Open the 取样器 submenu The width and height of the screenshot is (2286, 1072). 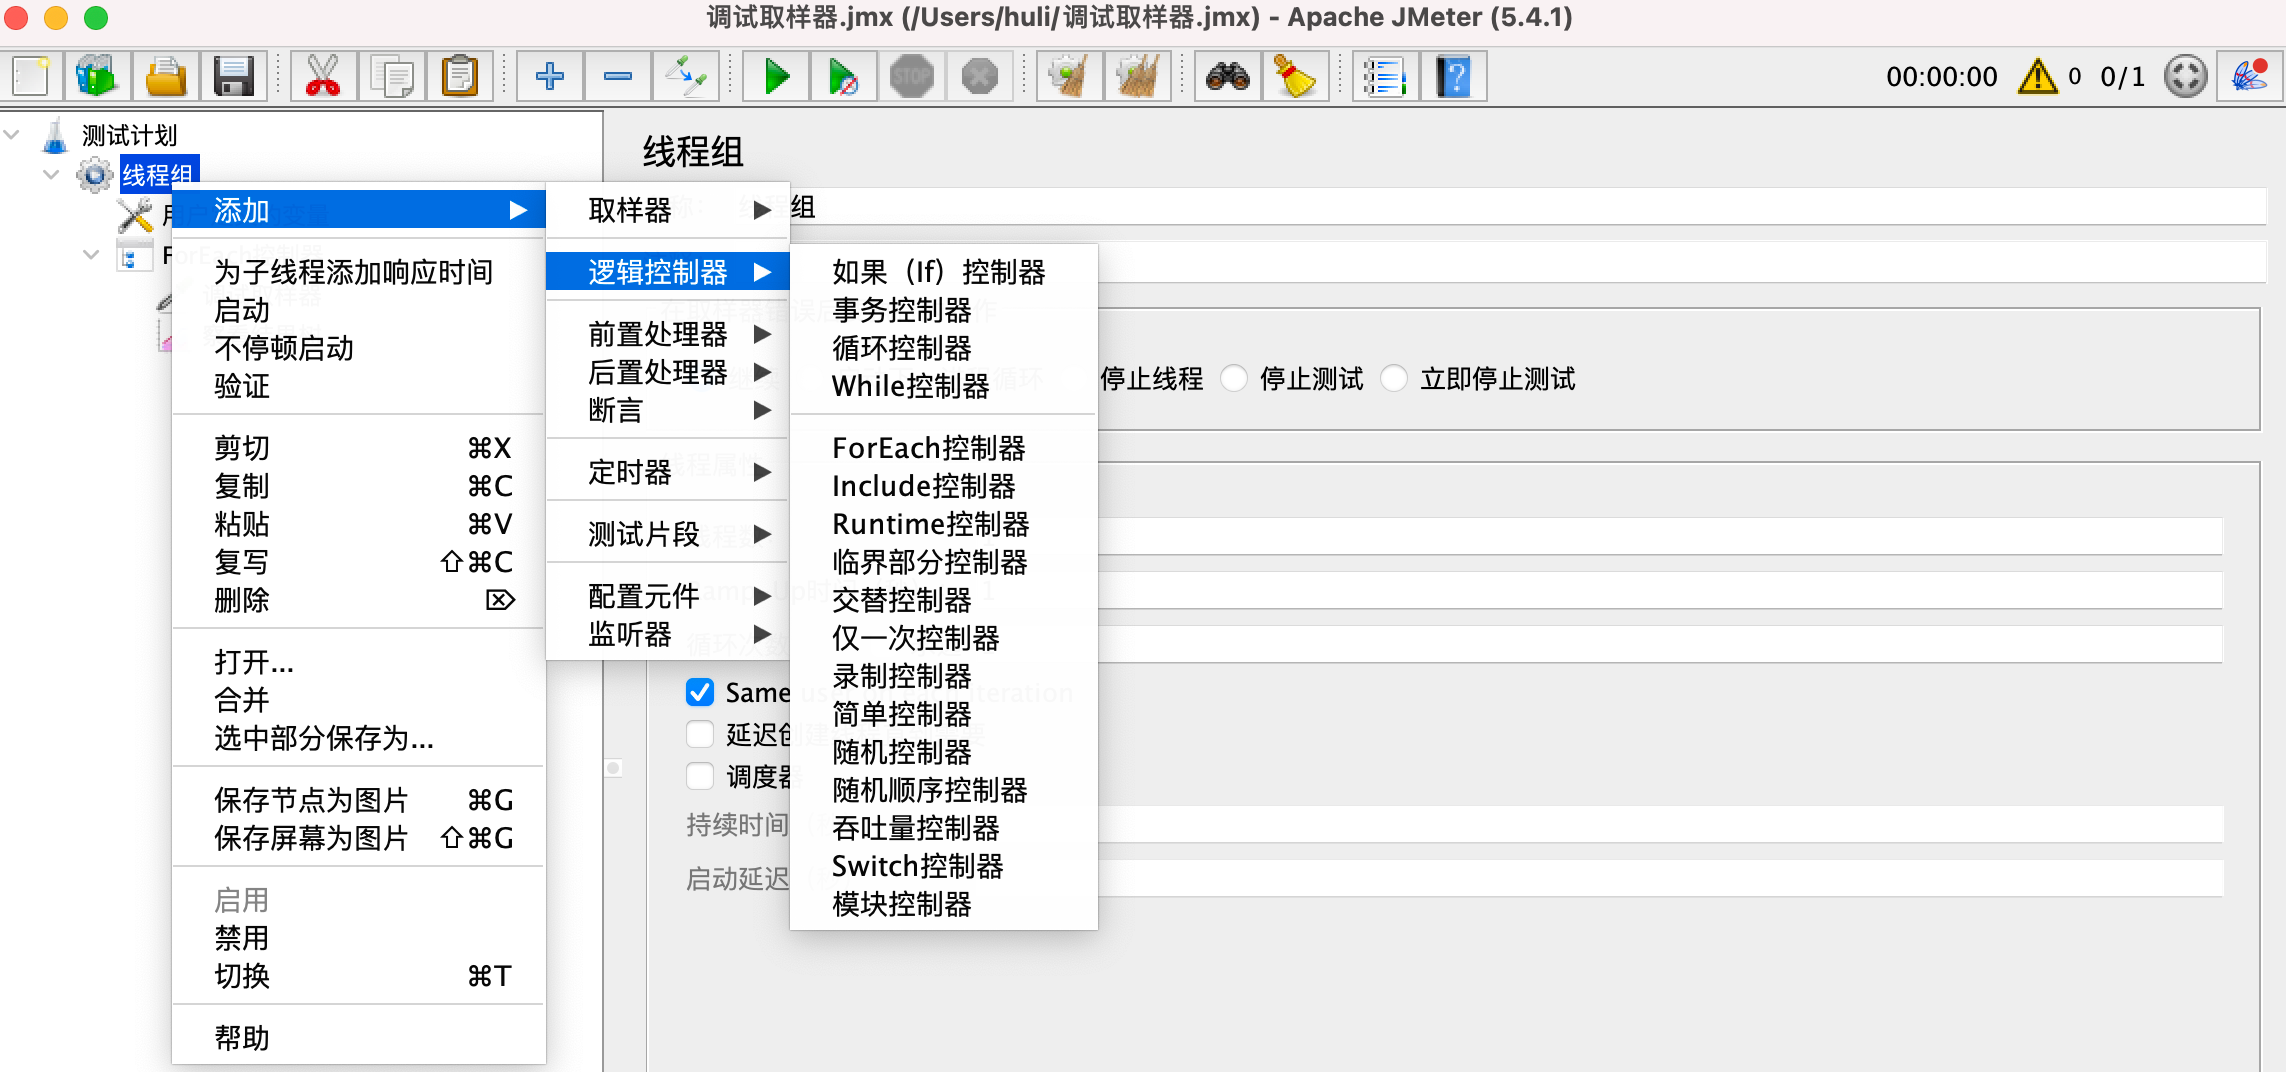point(668,210)
